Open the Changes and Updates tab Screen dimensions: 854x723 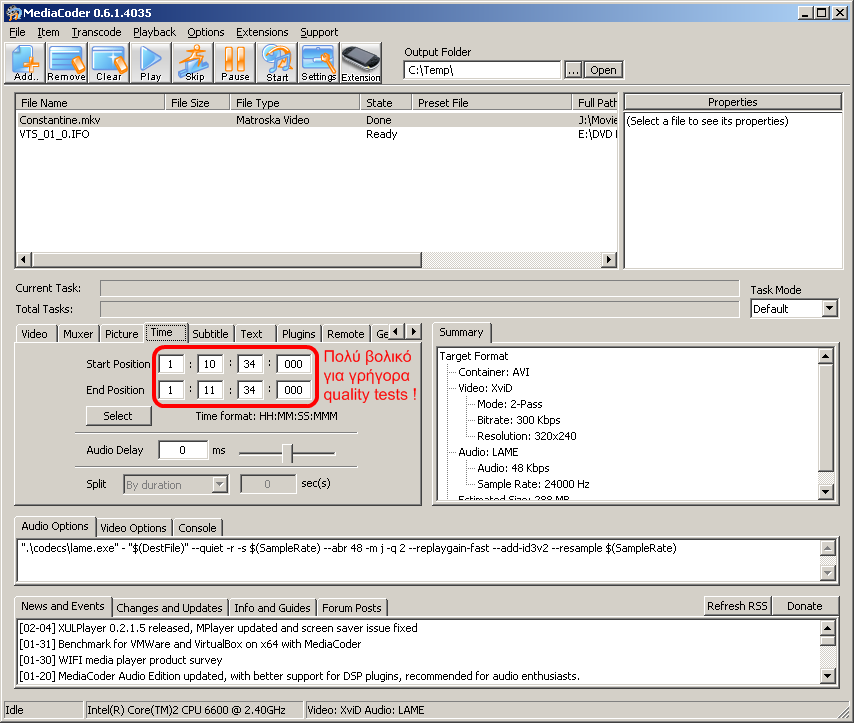169,608
